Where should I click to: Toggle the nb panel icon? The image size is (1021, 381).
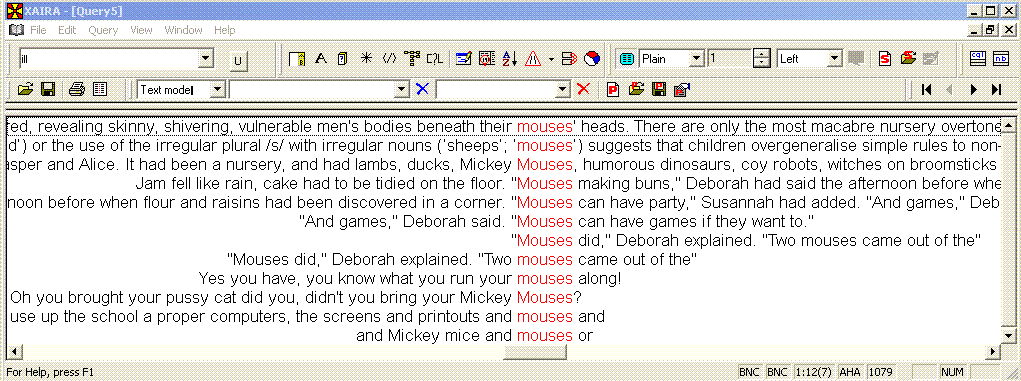[x=1000, y=59]
